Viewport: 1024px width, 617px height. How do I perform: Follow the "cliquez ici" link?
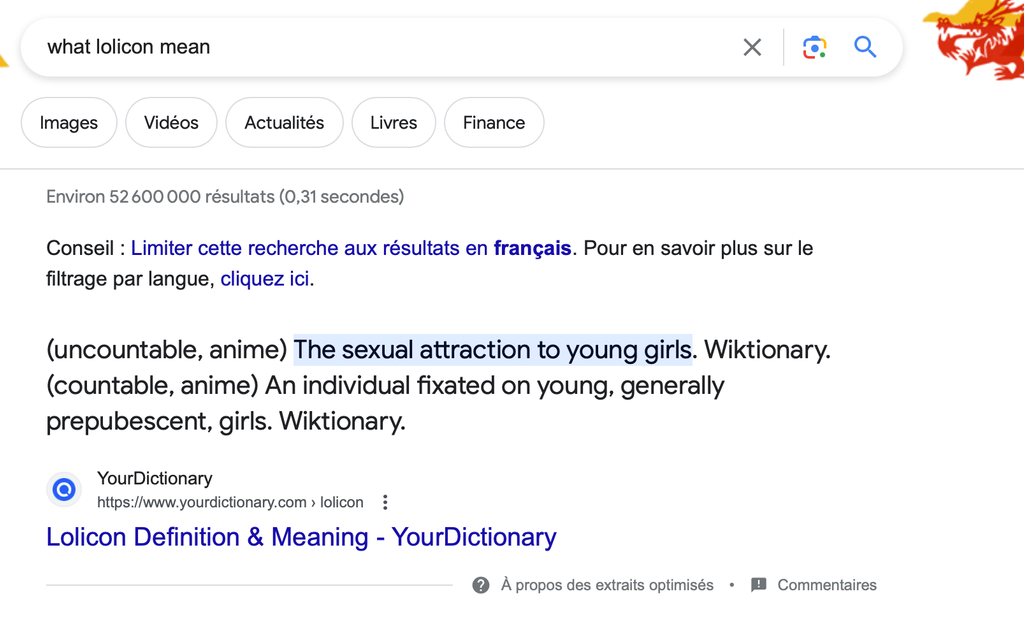265,279
